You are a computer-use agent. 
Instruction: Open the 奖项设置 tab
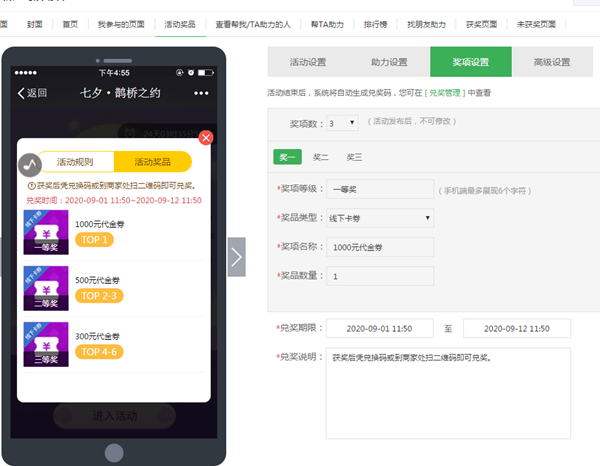[471, 62]
